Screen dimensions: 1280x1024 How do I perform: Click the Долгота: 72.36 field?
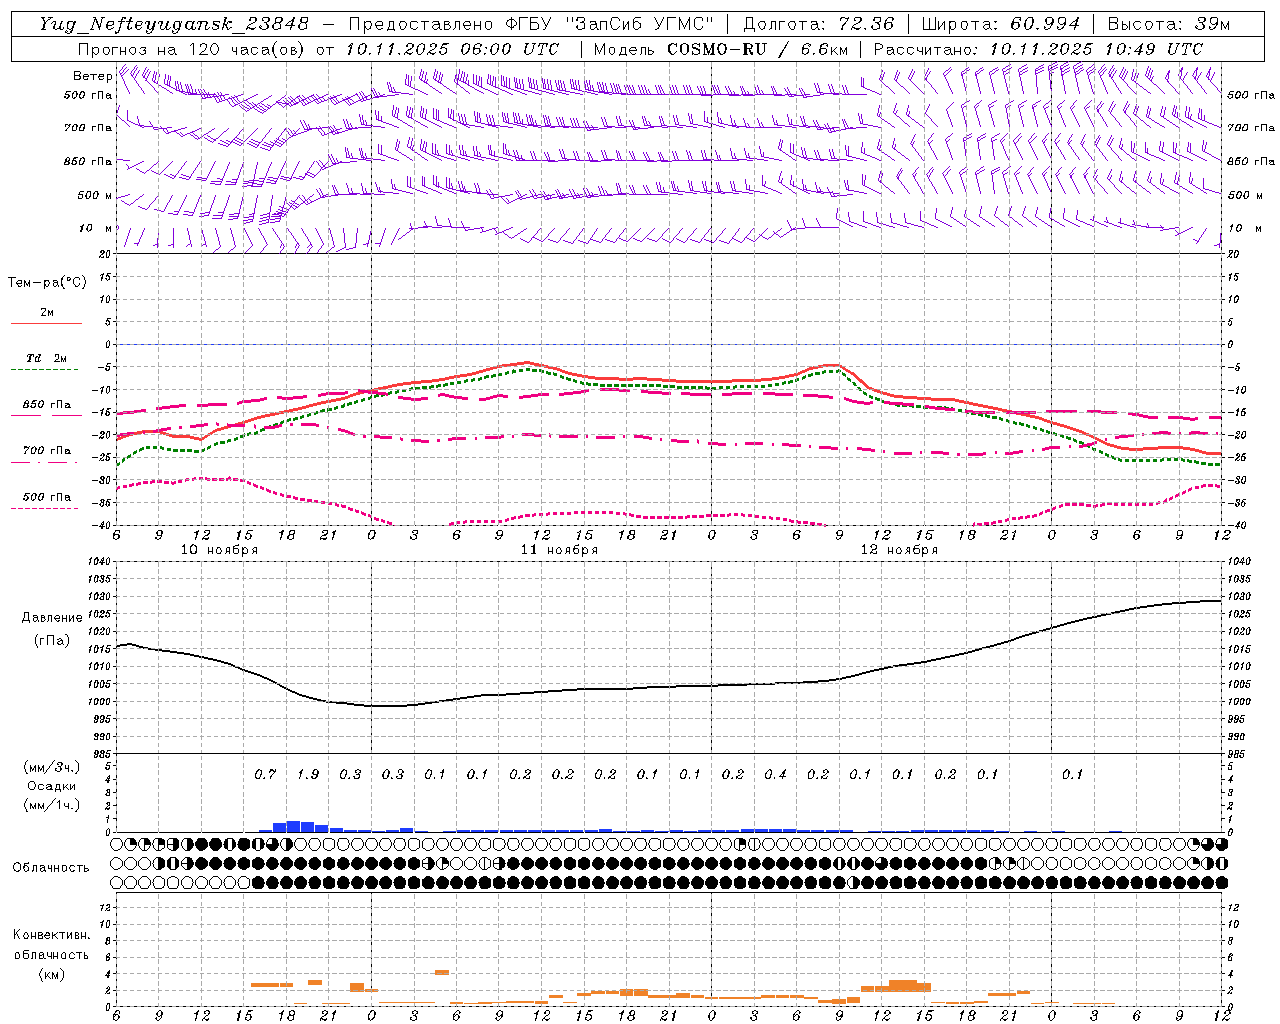818,24
